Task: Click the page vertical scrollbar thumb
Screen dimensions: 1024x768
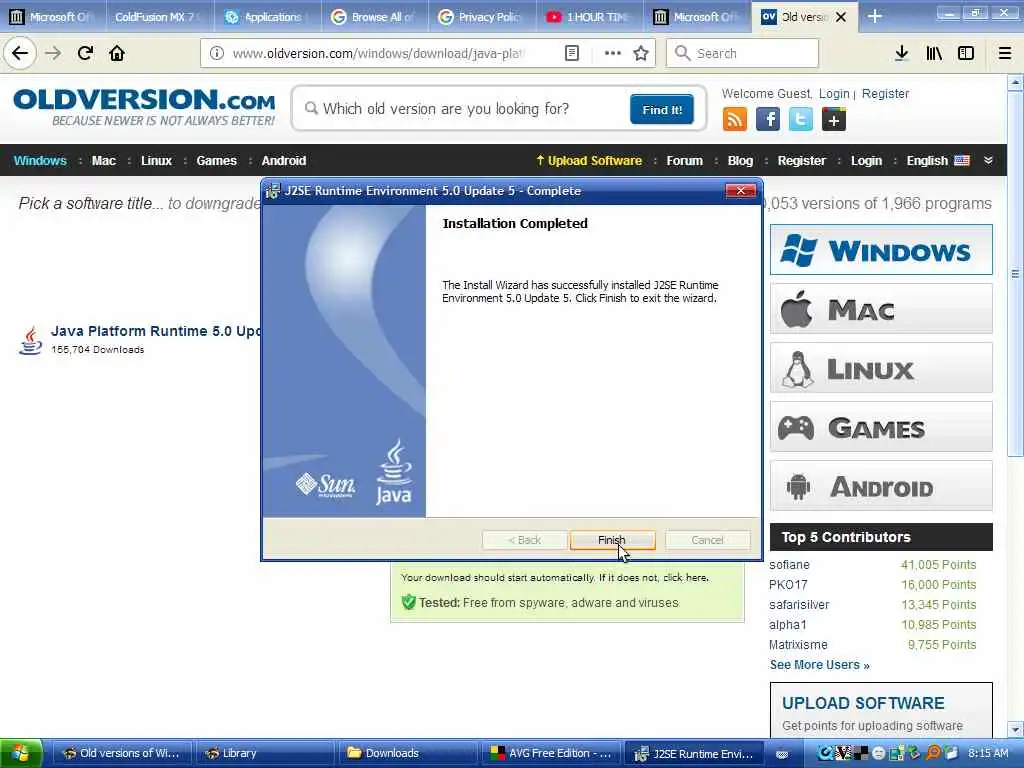Action: [1015, 274]
